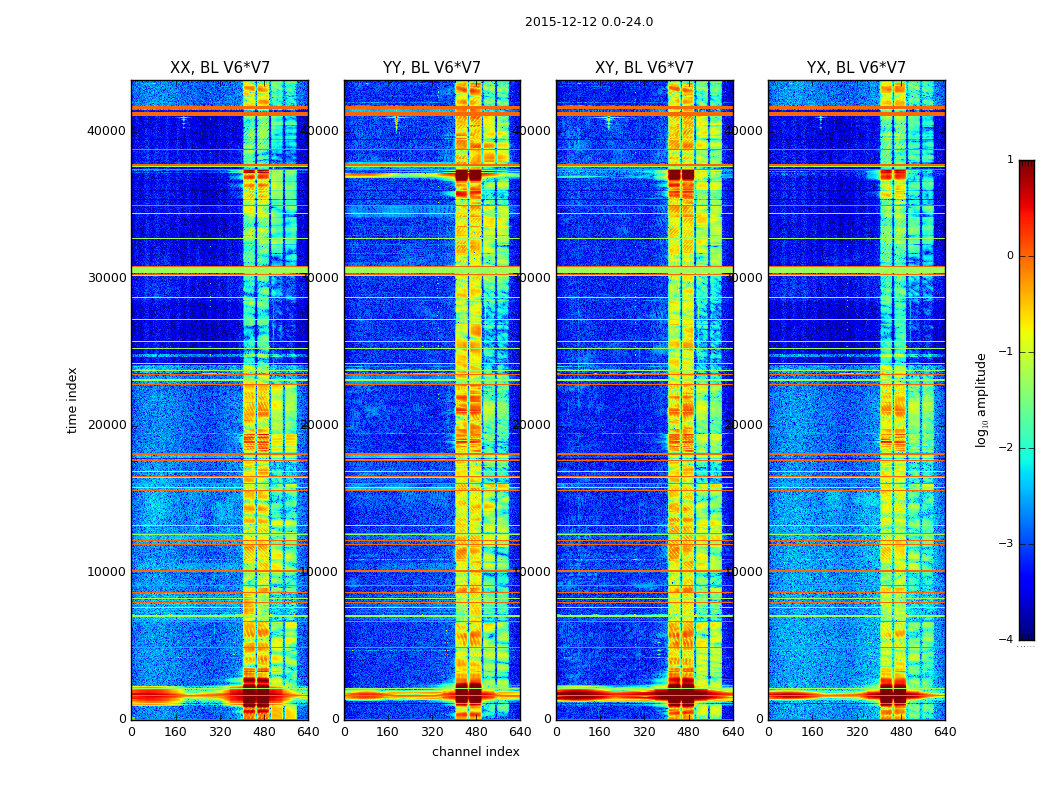The image size is (1050, 800).
Task: Click colorbar tick label "−2"
Action: pyautogui.click(x=1006, y=447)
